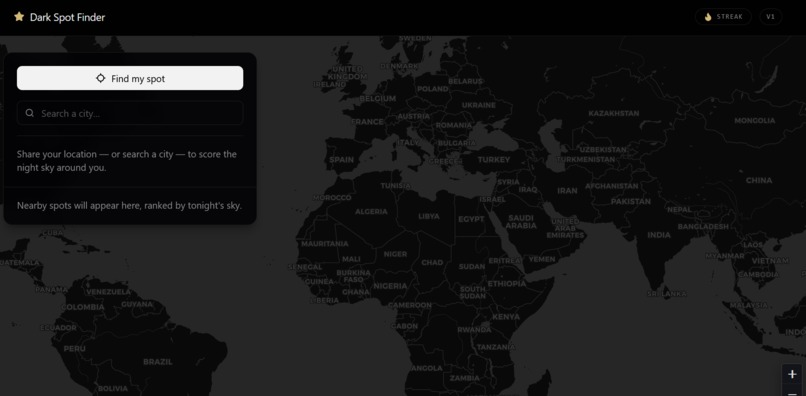Viewport: 806px width, 396px height.
Task: Click the crosshair locate icon
Action: [x=101, y=78]
